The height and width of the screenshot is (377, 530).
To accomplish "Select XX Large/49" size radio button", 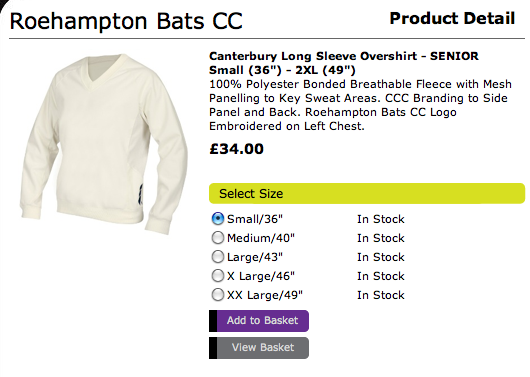I will point(218,294).
